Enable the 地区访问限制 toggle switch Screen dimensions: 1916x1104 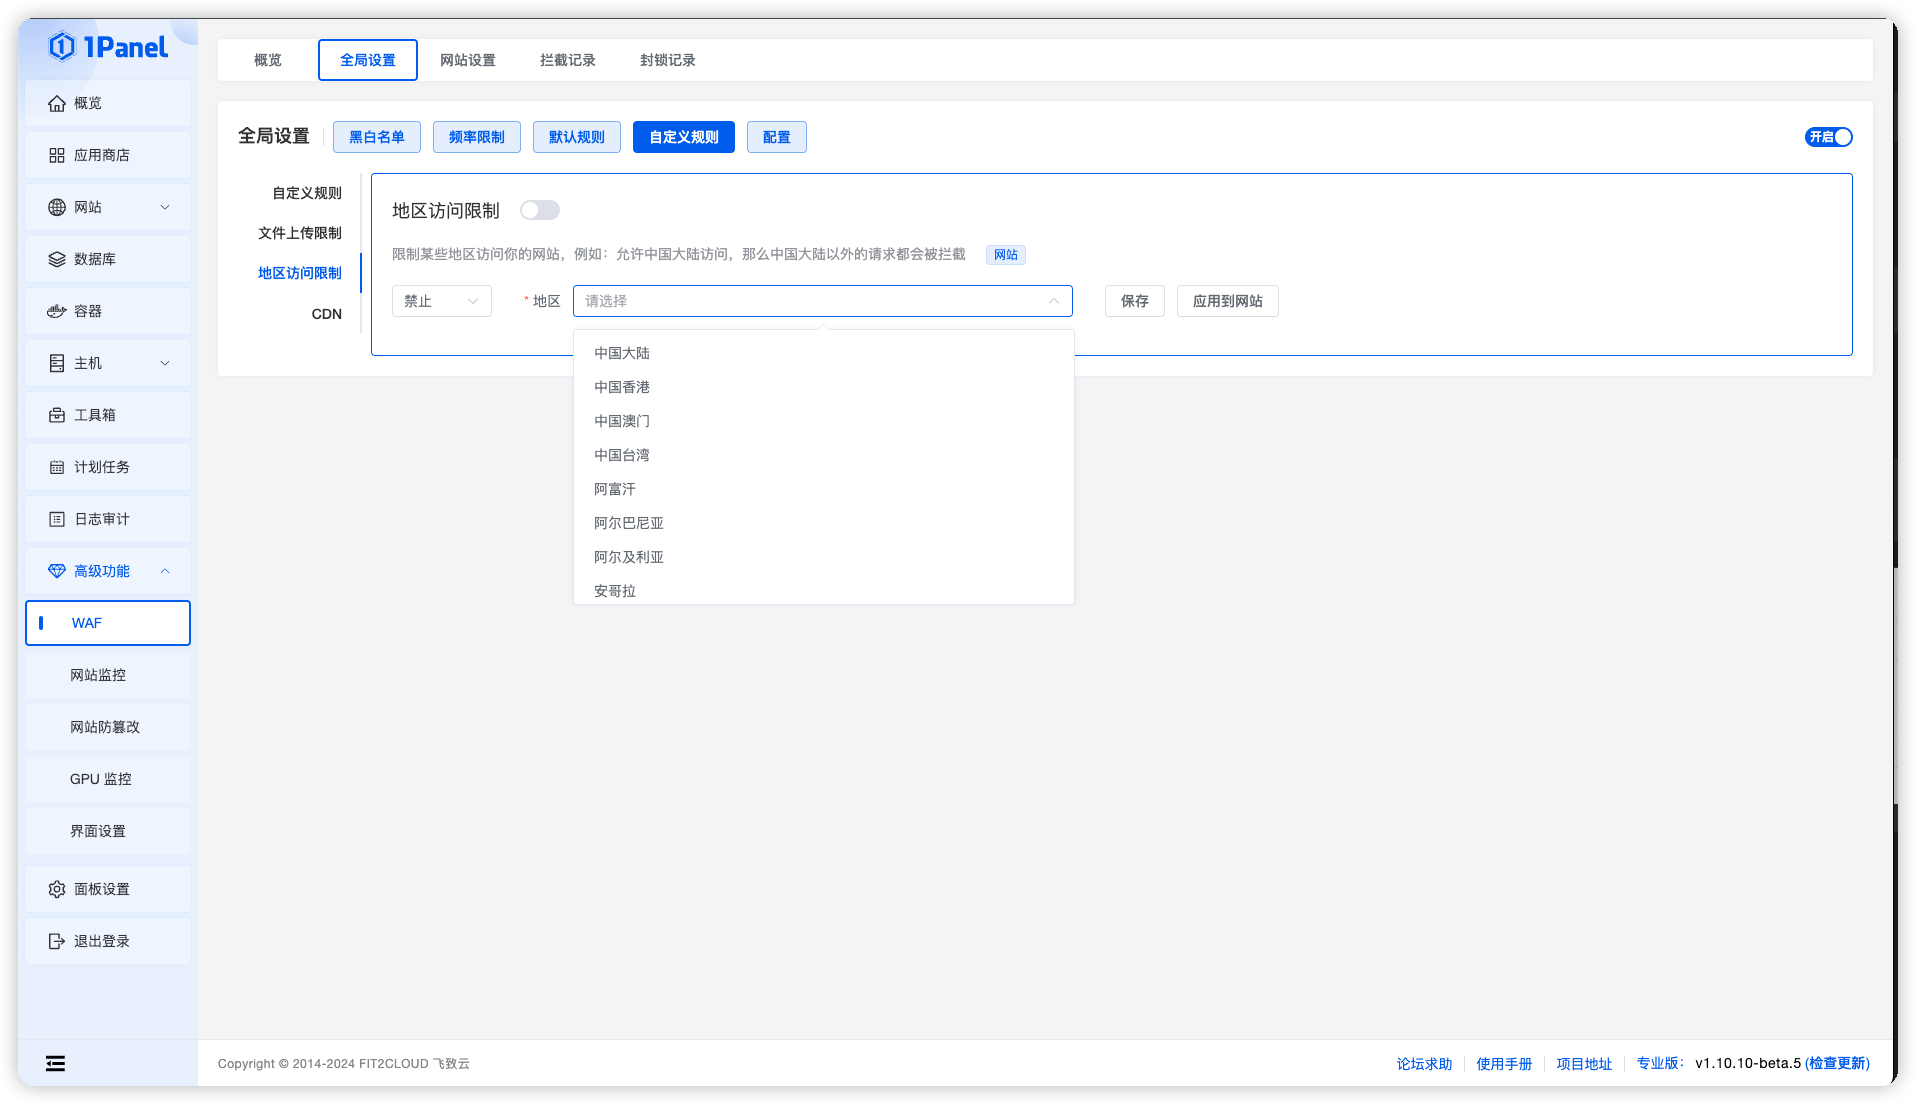(x=540, y=210)
